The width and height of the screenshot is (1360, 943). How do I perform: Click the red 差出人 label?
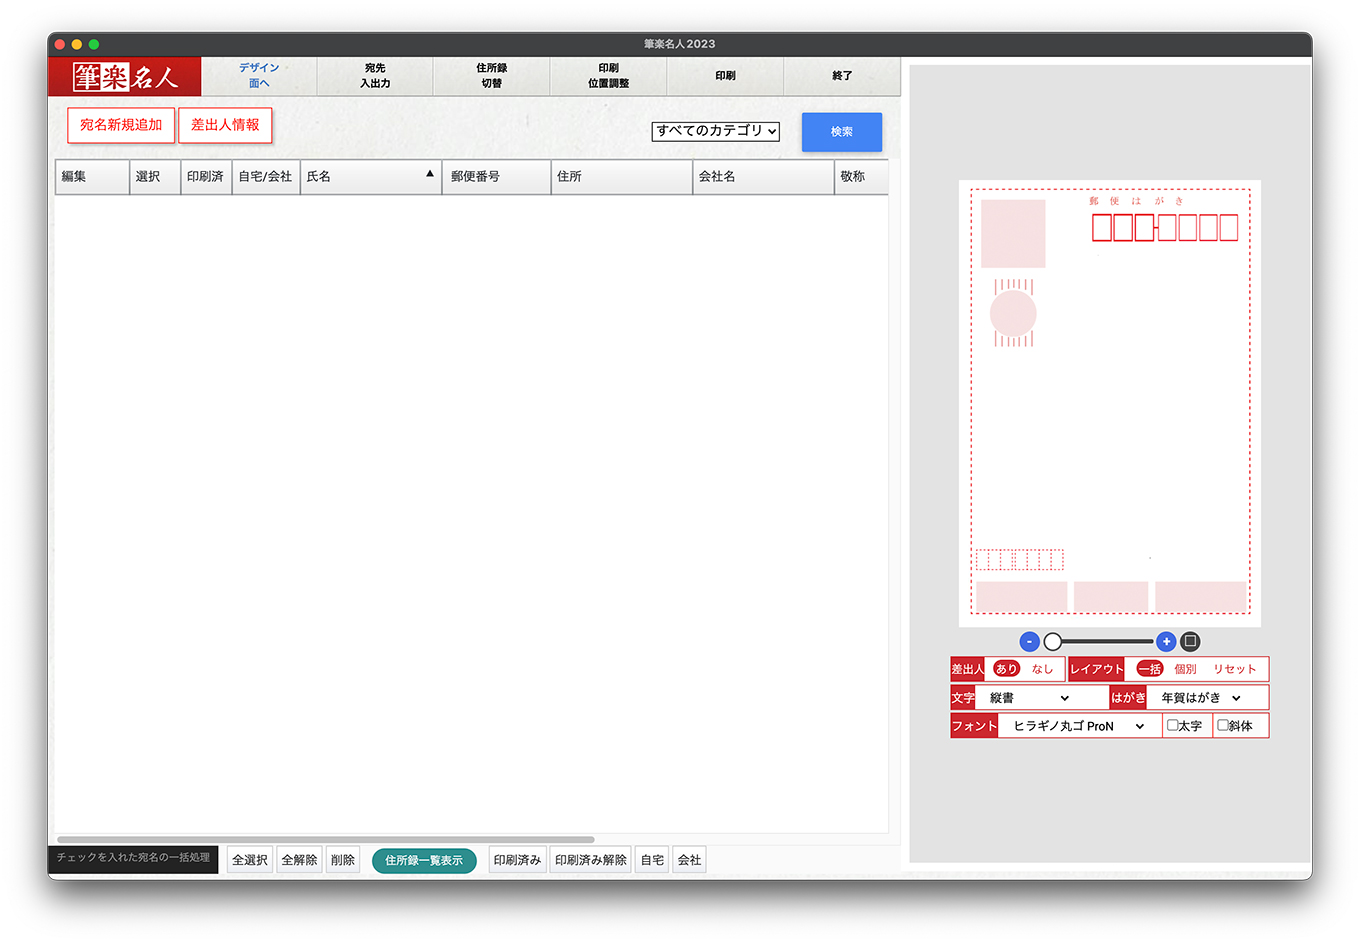[967, 669]
